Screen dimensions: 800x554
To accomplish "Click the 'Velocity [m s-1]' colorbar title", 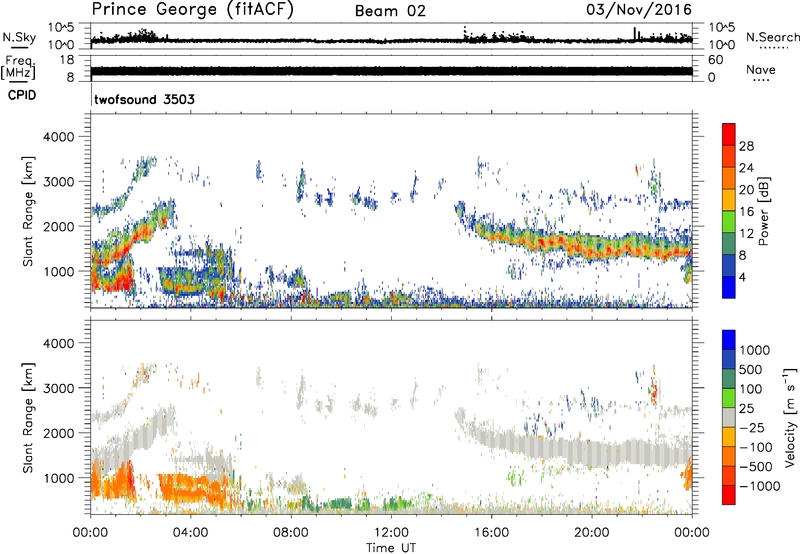I will click(790, 418).
